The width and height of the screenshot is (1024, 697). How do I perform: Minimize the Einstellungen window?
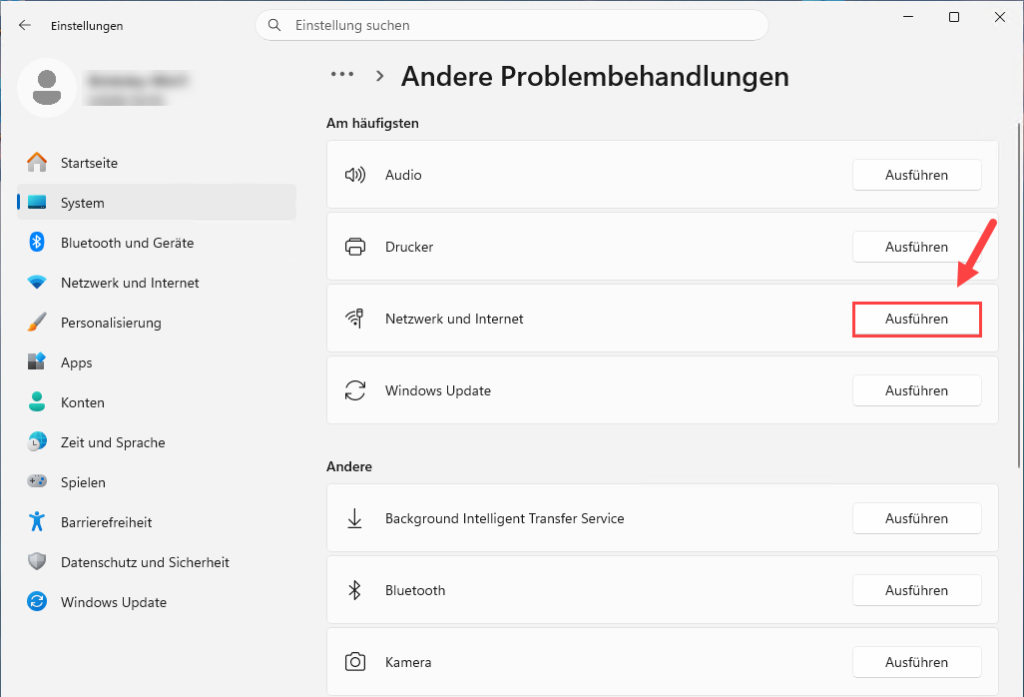[908, 17]
